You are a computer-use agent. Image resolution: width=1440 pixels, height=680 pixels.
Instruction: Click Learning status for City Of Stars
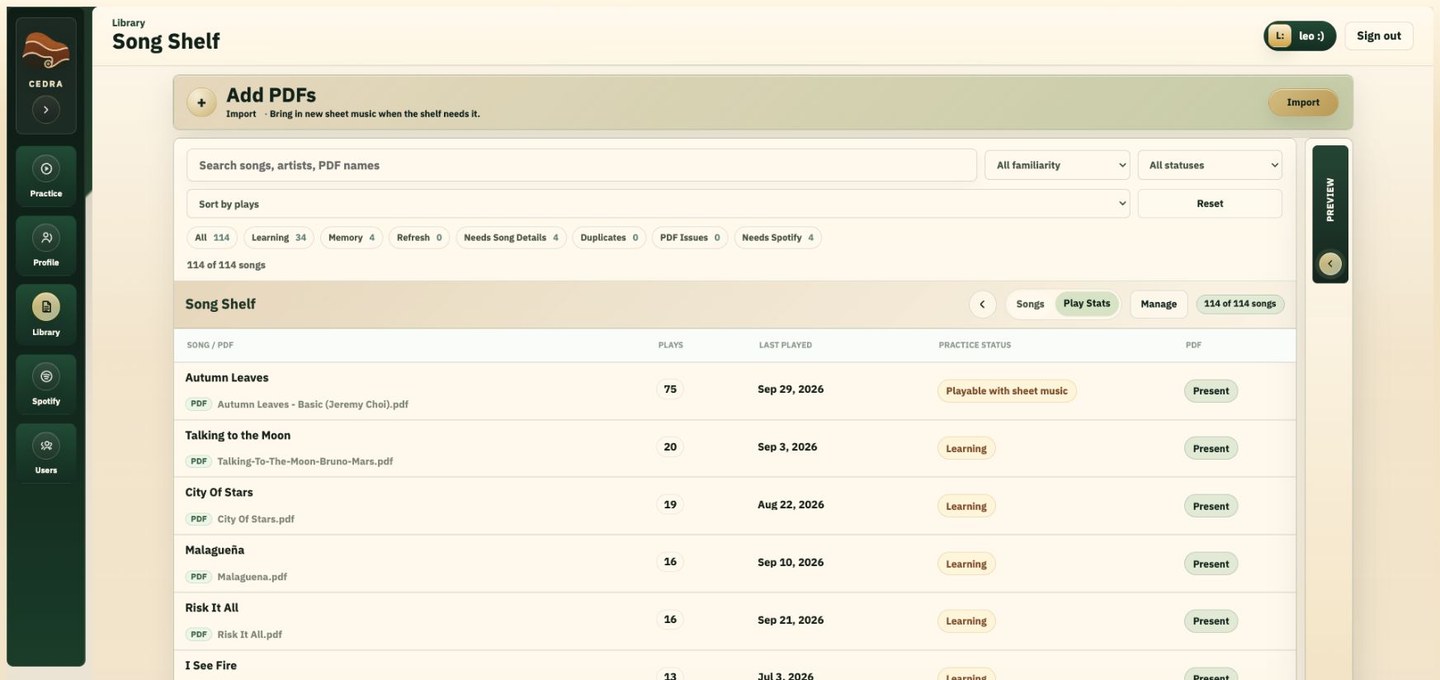point(966,506)
